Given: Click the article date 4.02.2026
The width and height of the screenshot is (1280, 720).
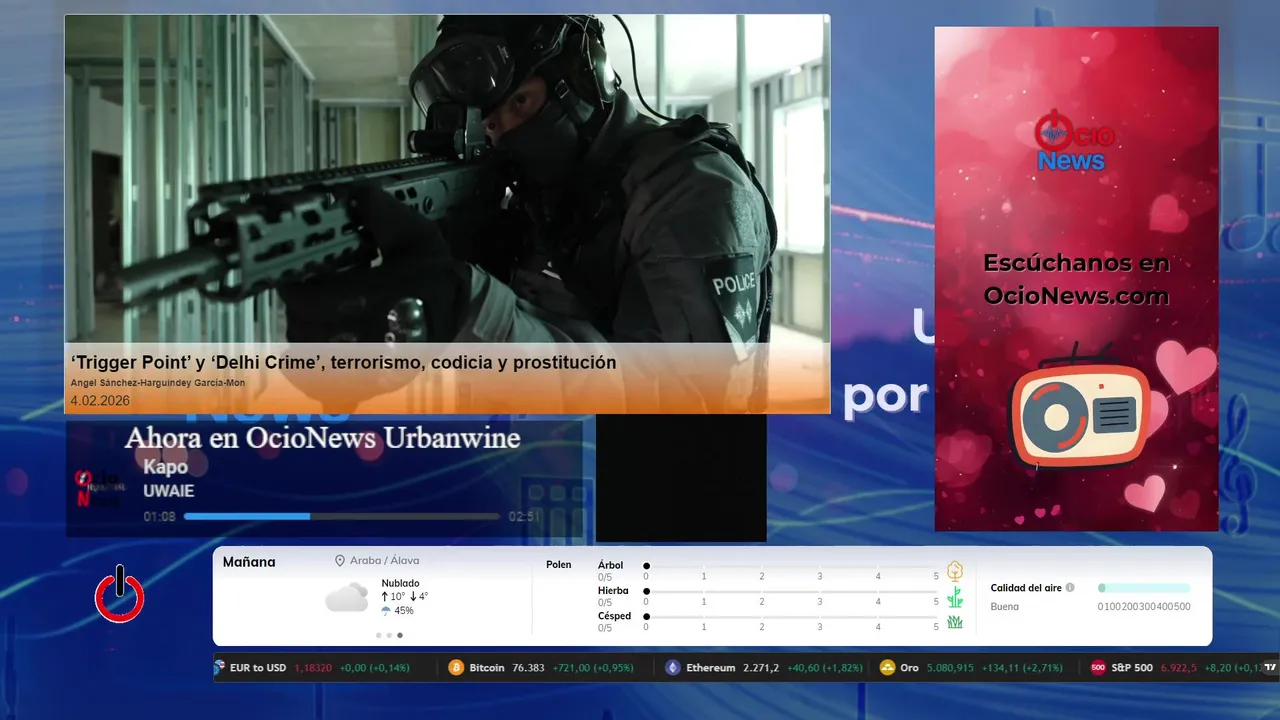Looking at the screenshot, I should click(x=100, y=401).
